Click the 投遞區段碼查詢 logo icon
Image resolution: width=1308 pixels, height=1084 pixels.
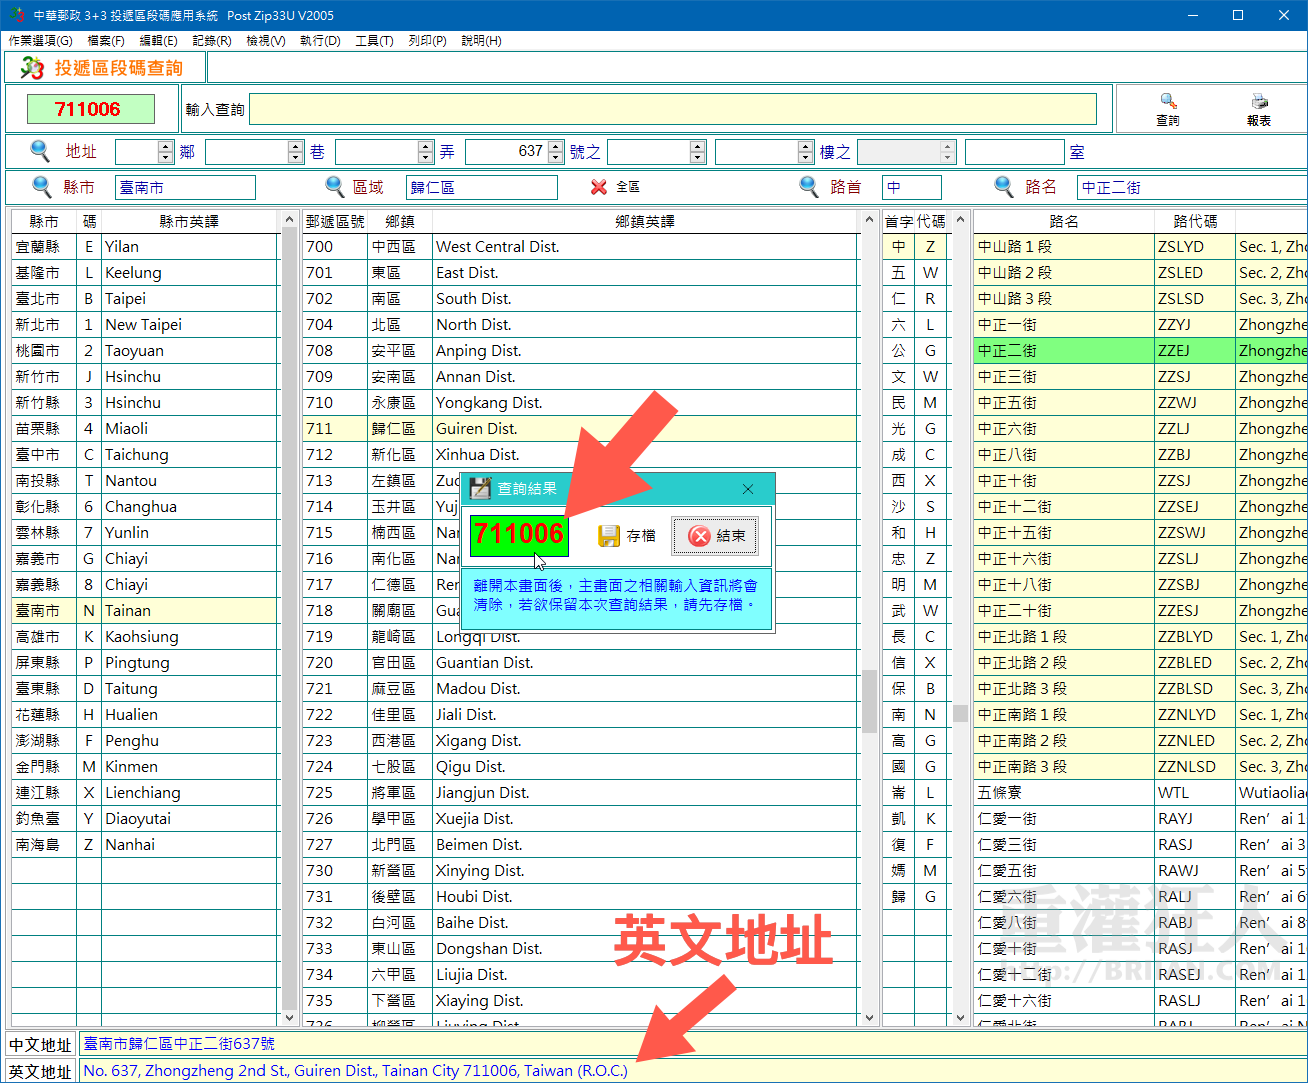point(32,68)
